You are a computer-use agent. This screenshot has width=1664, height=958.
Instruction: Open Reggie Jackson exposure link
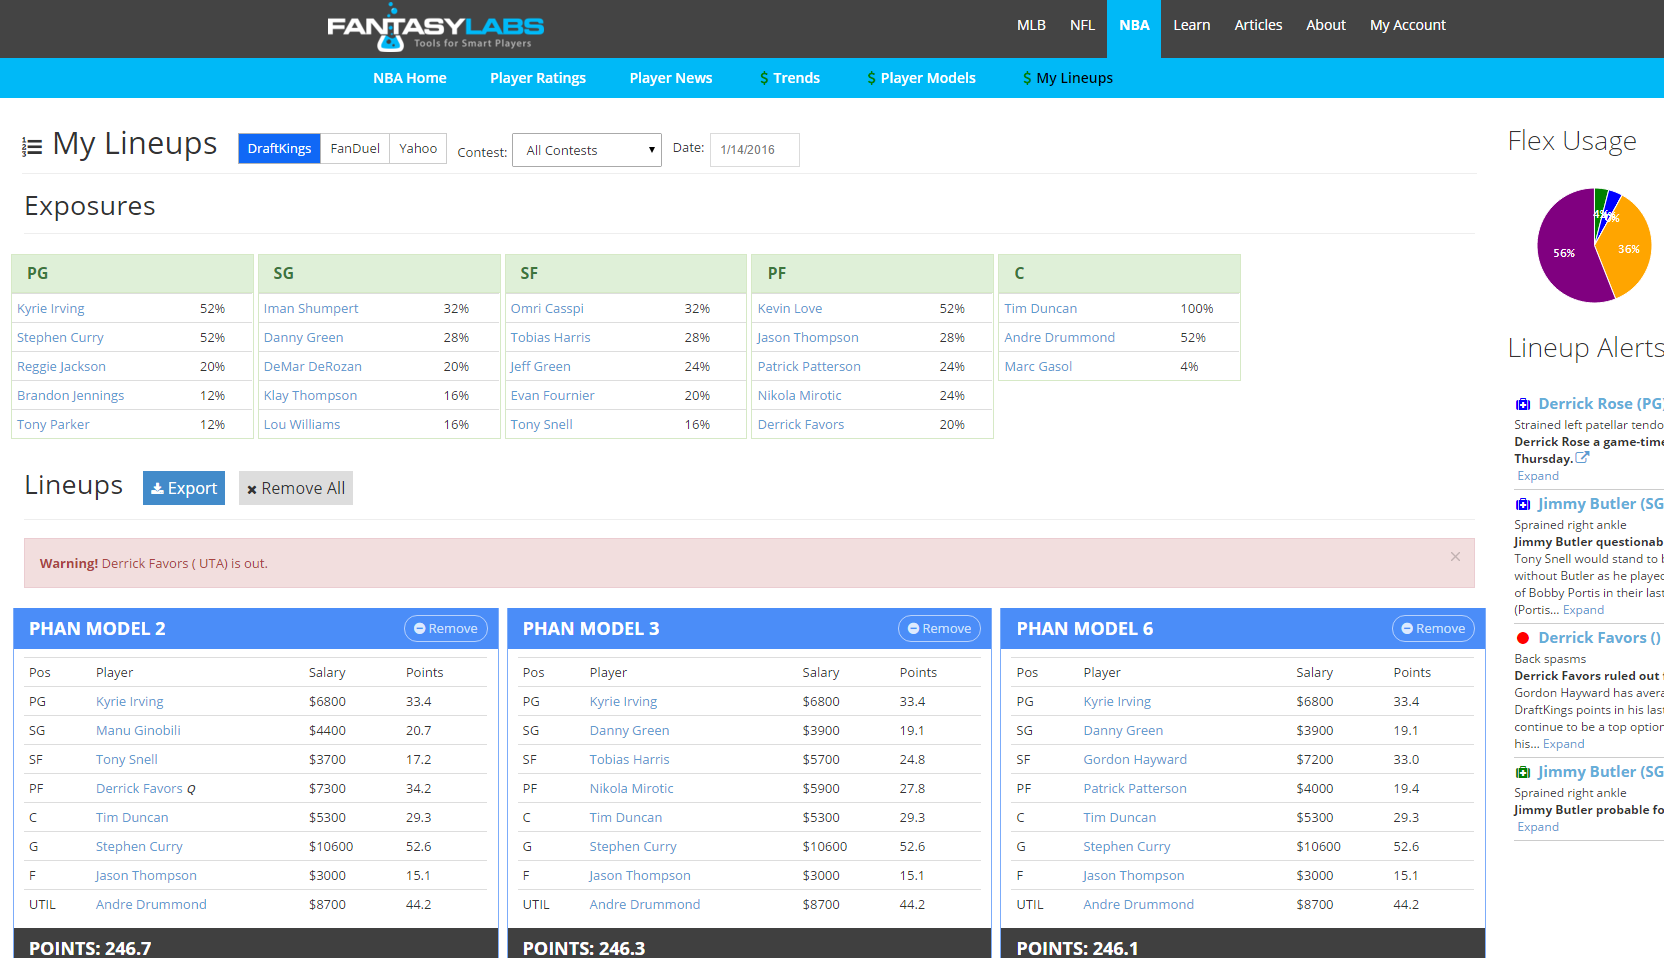point(61,367)
